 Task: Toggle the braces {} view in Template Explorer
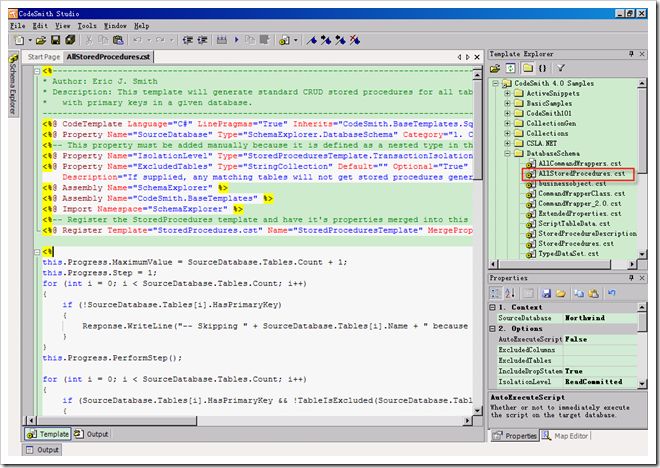click(543, 68)
